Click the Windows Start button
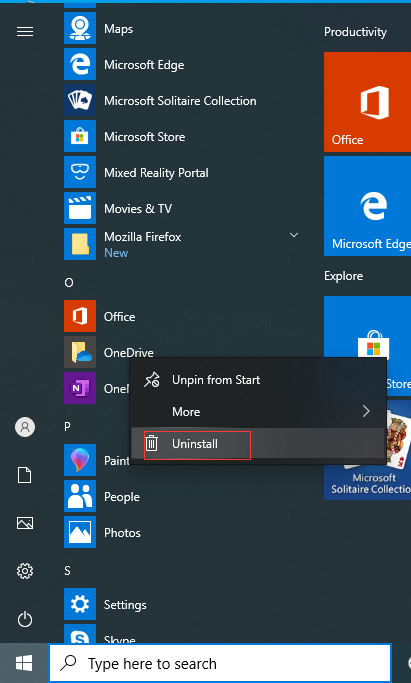411x683 pixels. click(24, 663)
